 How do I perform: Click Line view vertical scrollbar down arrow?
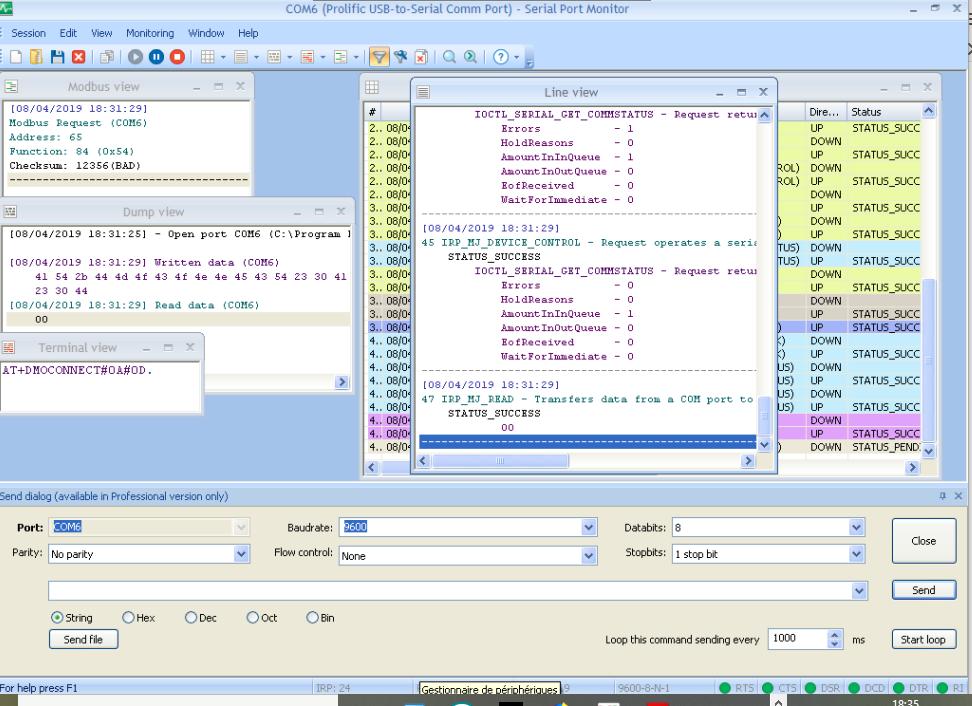point(765,444)
